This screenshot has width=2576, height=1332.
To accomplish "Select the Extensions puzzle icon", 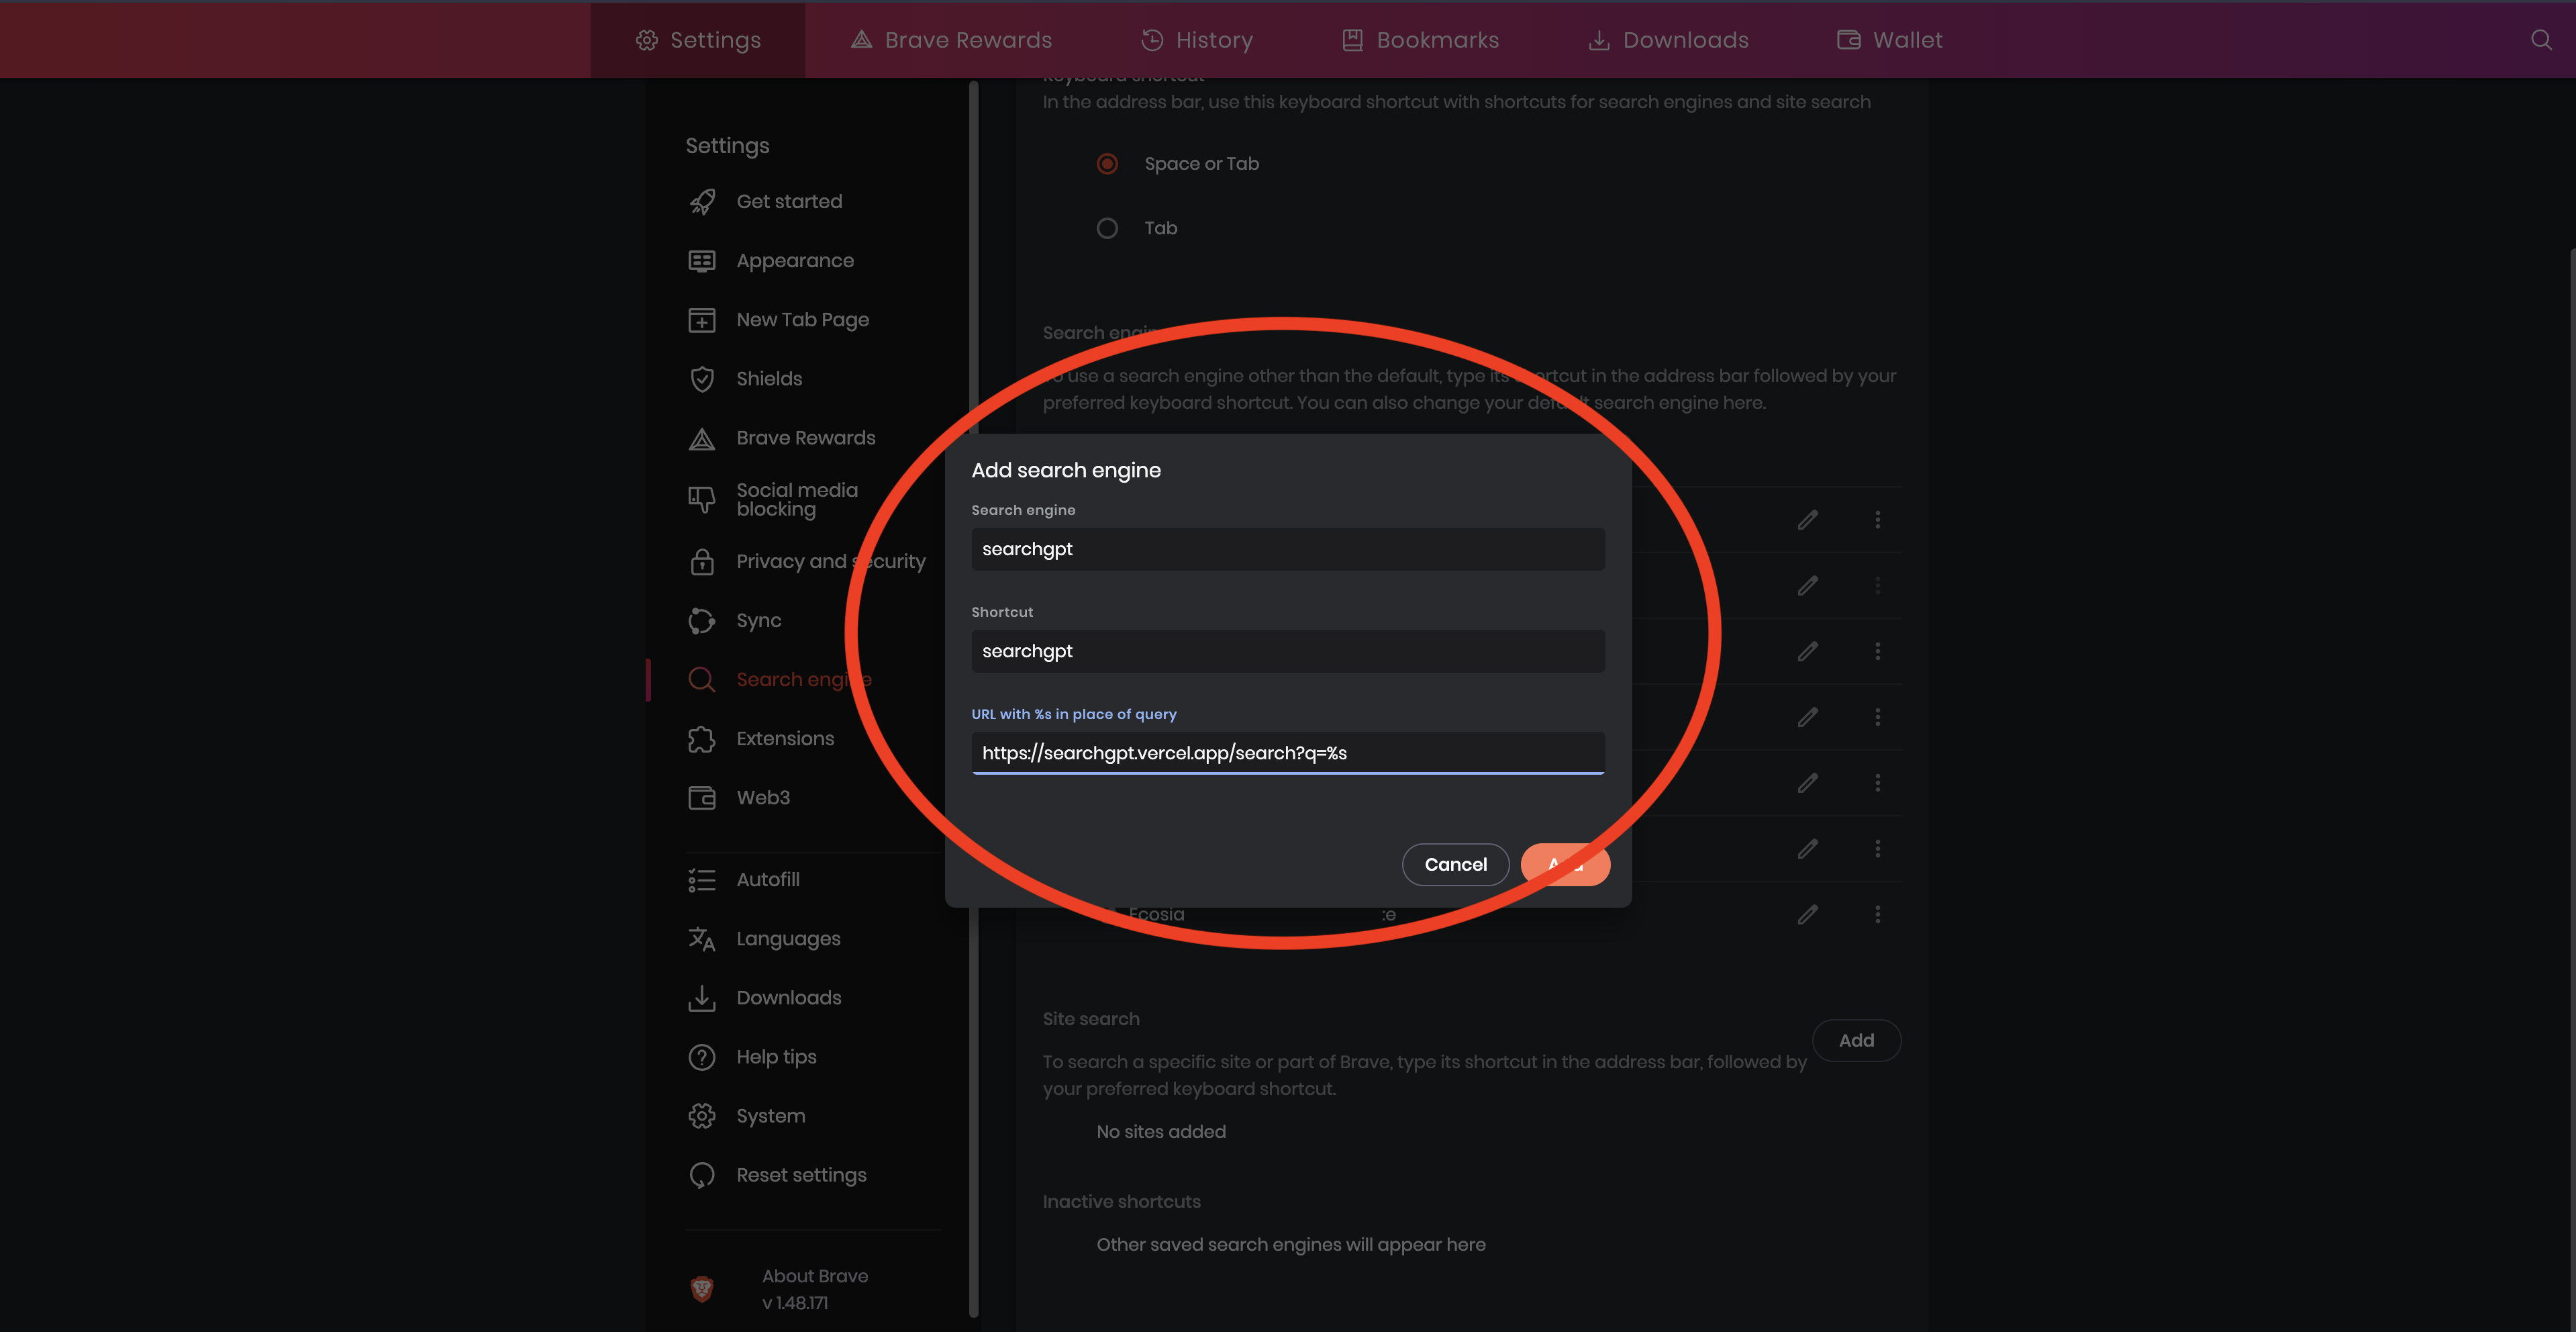I will (x=703, y=738).
